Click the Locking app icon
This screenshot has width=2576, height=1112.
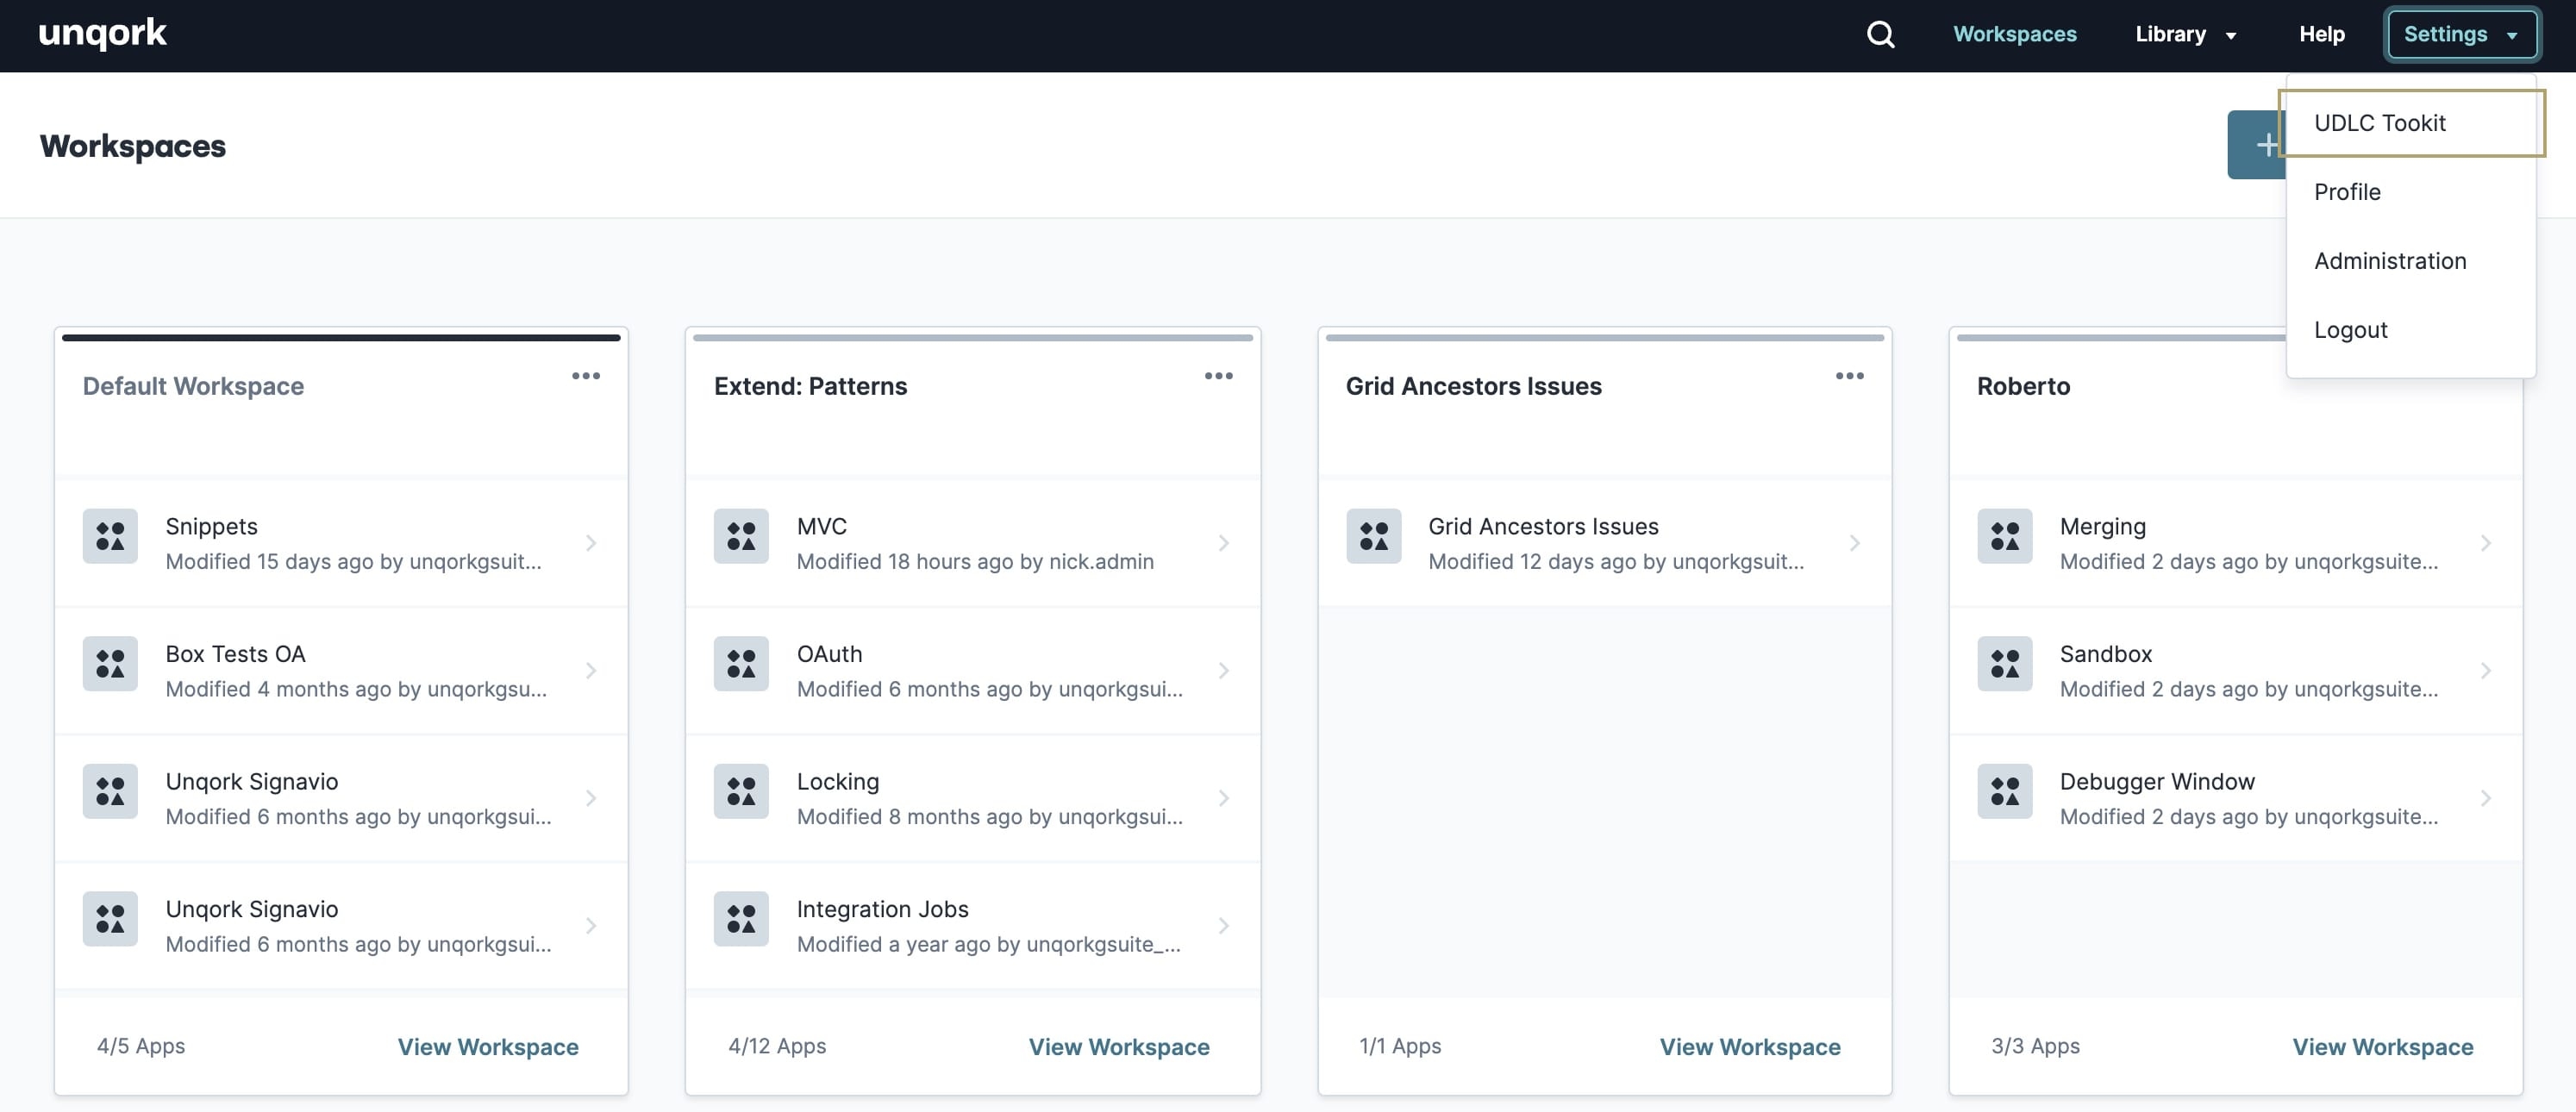tap(741, 791)
